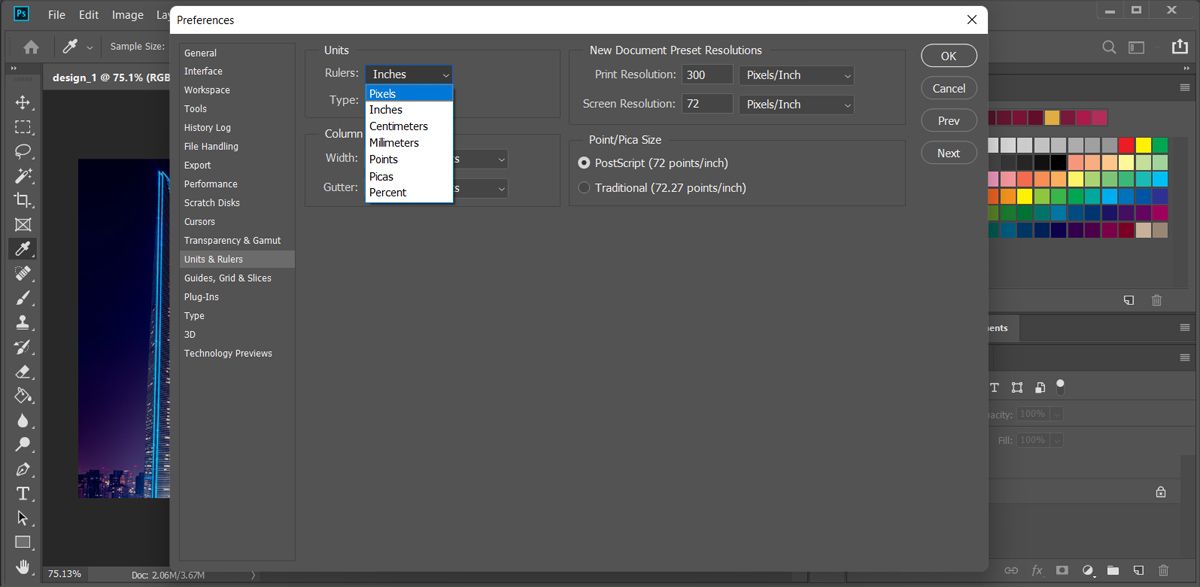Select the Traditional points-per-inch radio button
Image resolution: width=1200 pixels, height=587 pixels.
pyautogui.click(x=583, y=187)
